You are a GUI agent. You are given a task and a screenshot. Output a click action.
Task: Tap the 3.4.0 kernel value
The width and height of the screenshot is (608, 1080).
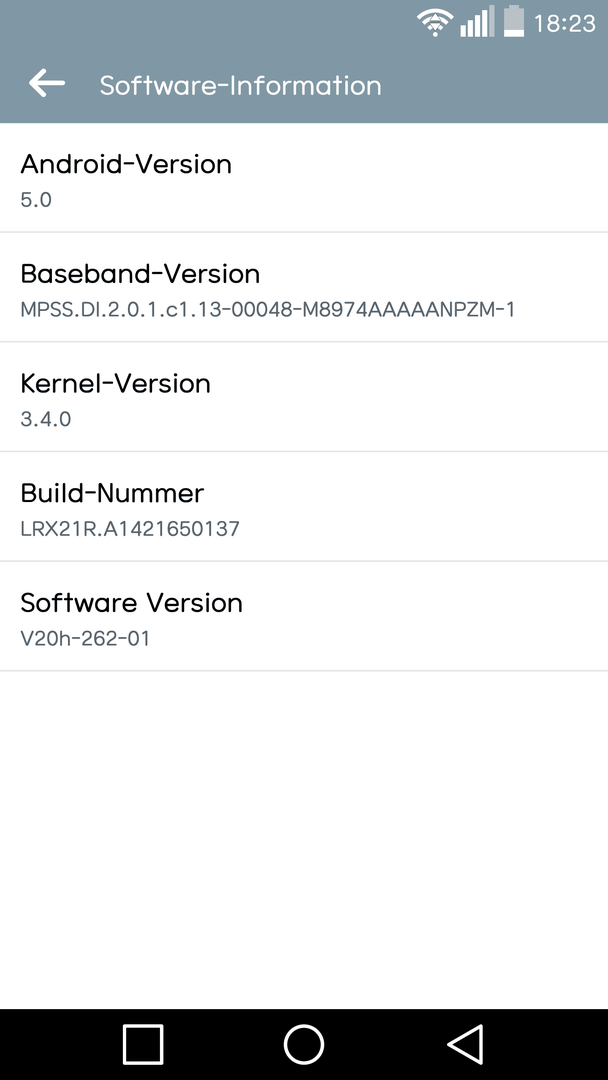45,419
